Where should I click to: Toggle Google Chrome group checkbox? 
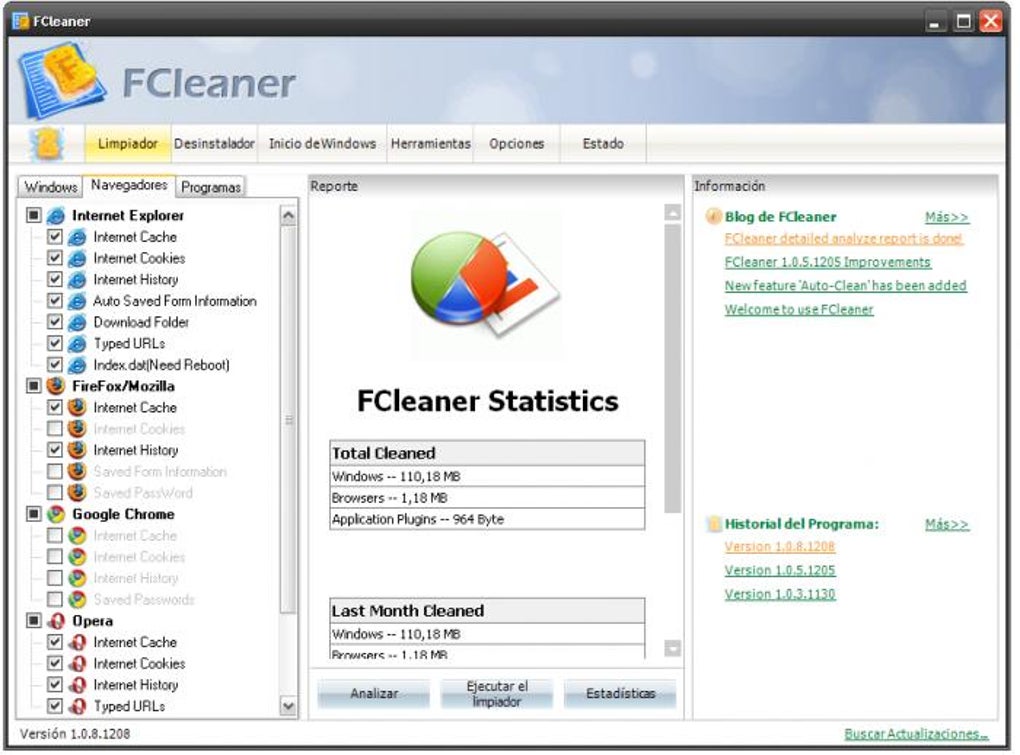coord(34,514)
